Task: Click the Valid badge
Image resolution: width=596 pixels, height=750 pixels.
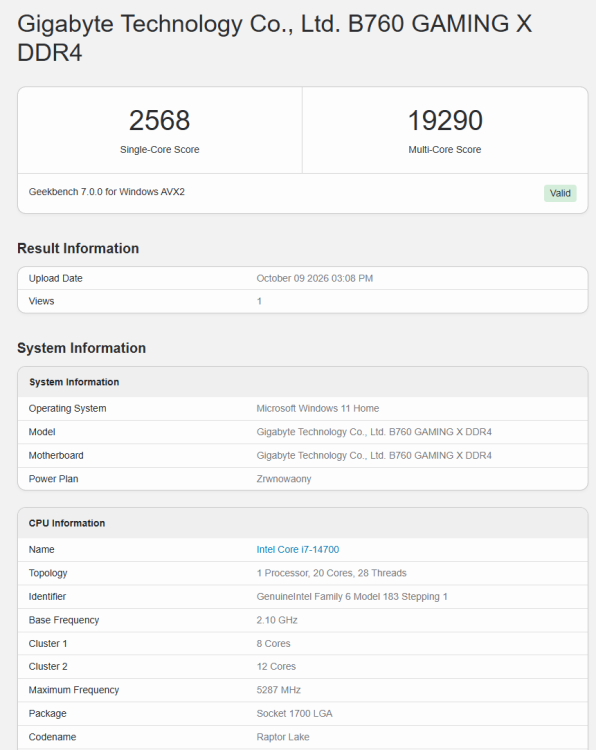Action: 560,193
